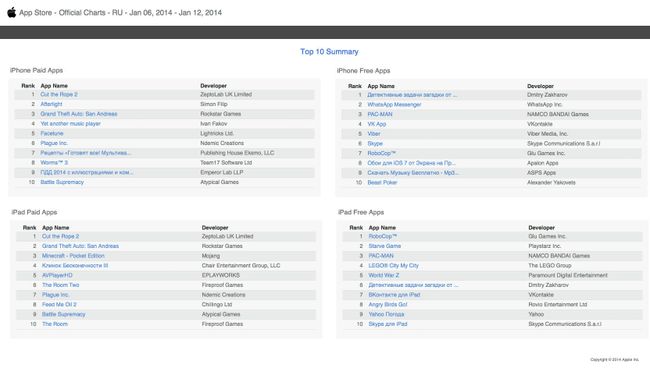This screenshot has height=368, width=650.
Task: Open Battle Supremacy in iPhone Paid Apps
Action: (62, 182)
